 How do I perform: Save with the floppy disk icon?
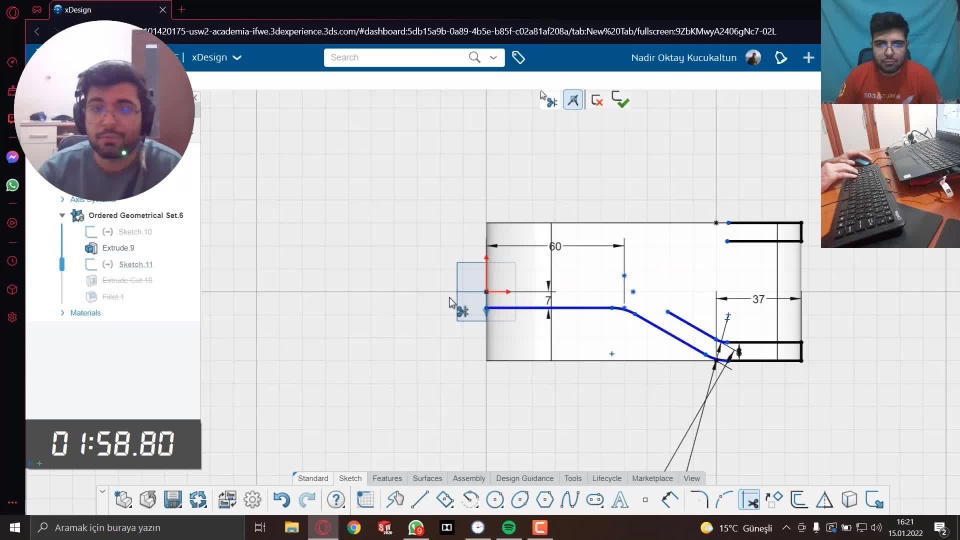click(x=173, y=500)
